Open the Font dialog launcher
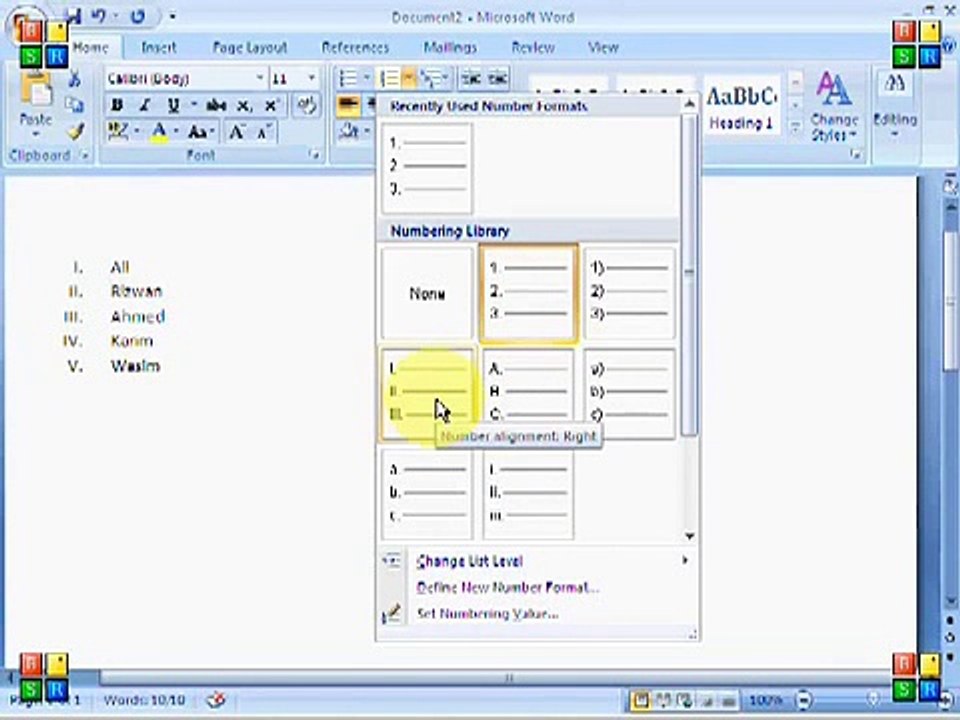The image size is (960, 720). coord(315,156)
